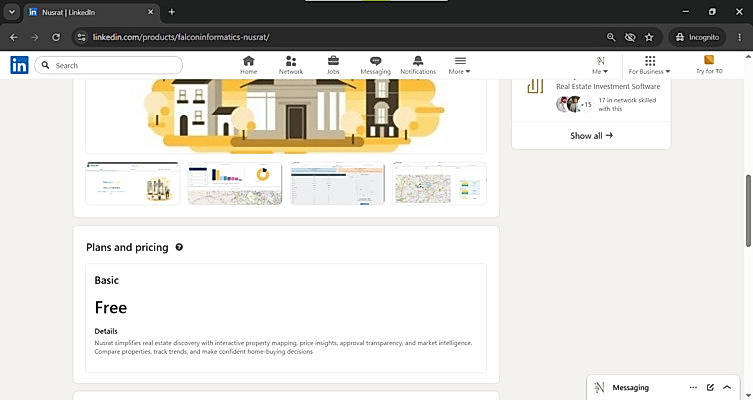This screenshot has width=753, height=400.
Task: Click the Plans and pricing heading
Action: (127, 247)
